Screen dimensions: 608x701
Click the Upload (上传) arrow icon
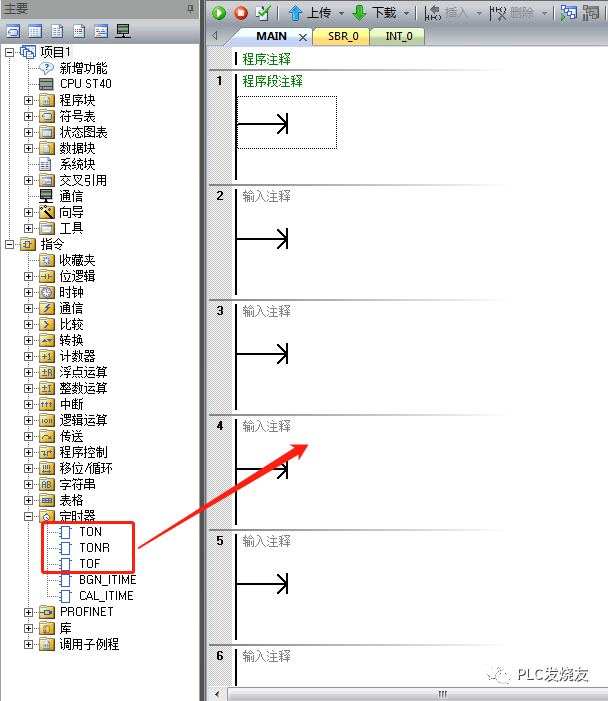(x=295, y=13)
